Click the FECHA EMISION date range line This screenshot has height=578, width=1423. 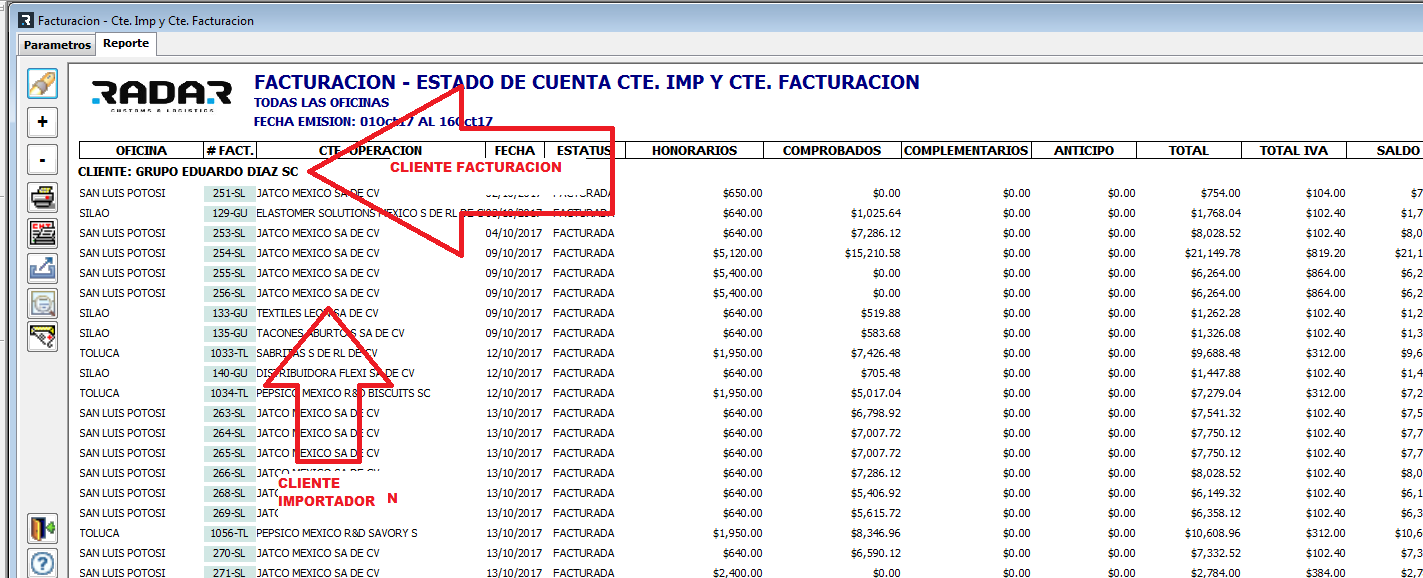[x=373, y=122]
